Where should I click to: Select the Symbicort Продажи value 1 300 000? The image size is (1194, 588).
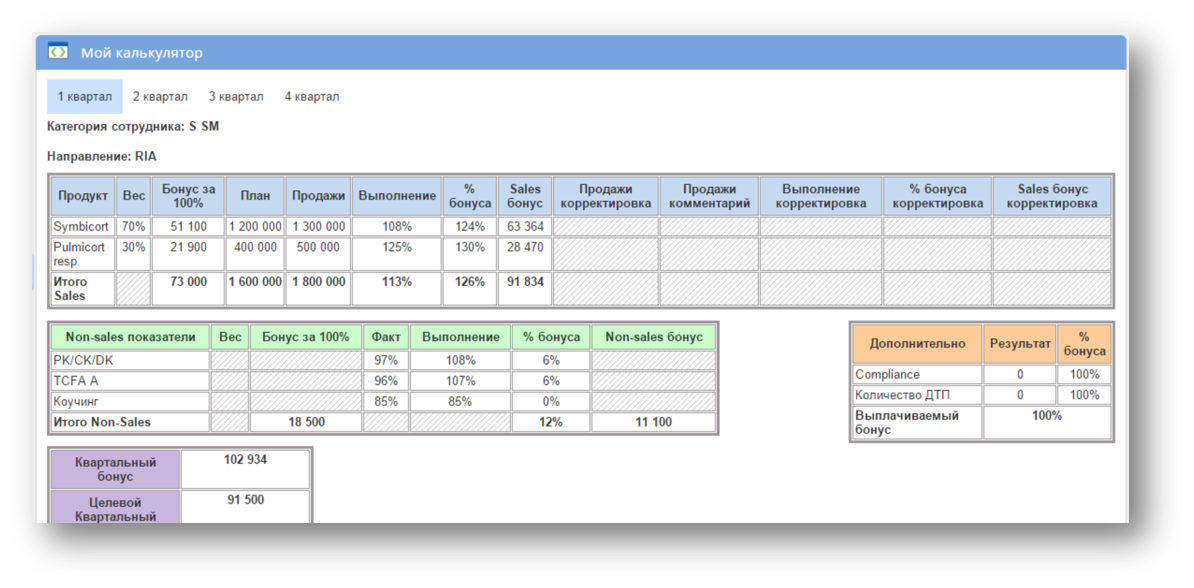pyautogui.click(x=318, y=226)
